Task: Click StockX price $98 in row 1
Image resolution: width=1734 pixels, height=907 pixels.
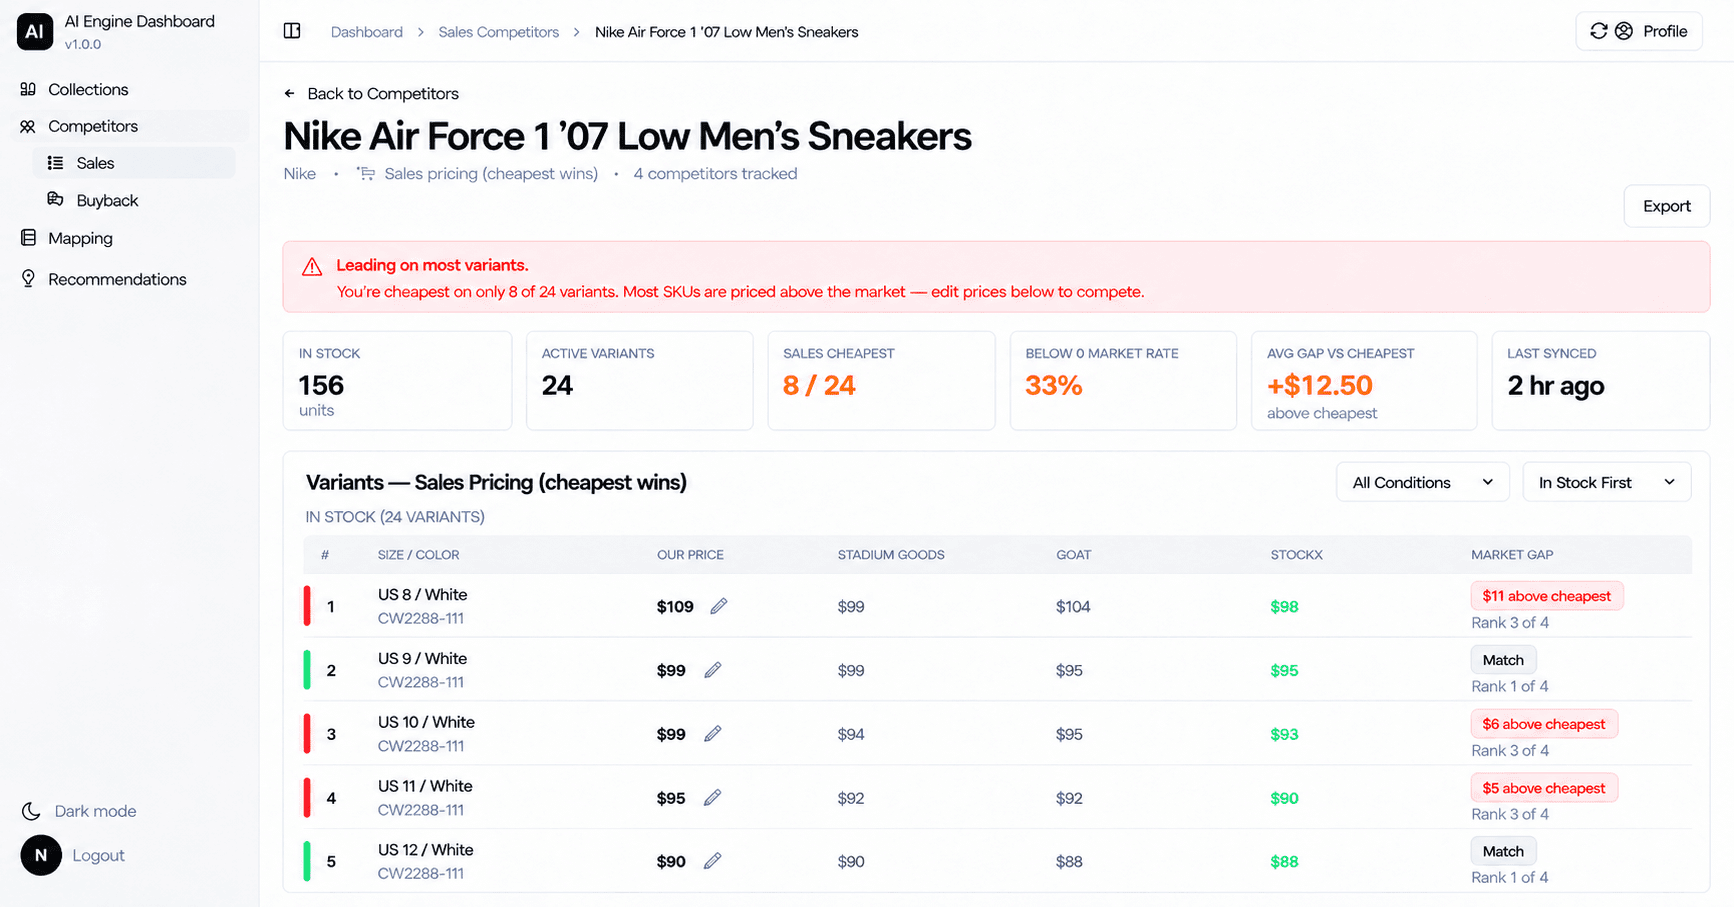Action: [x=1284, y=607]
